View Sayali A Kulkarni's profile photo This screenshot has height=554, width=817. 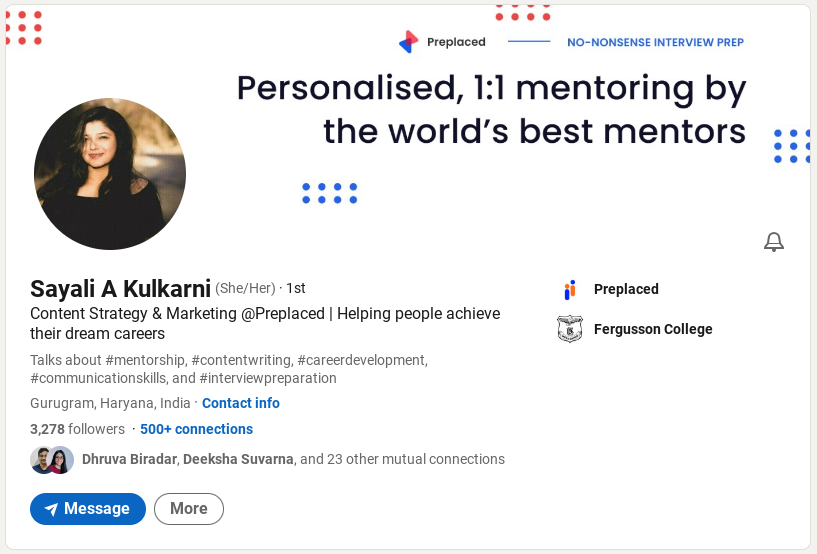110,174
